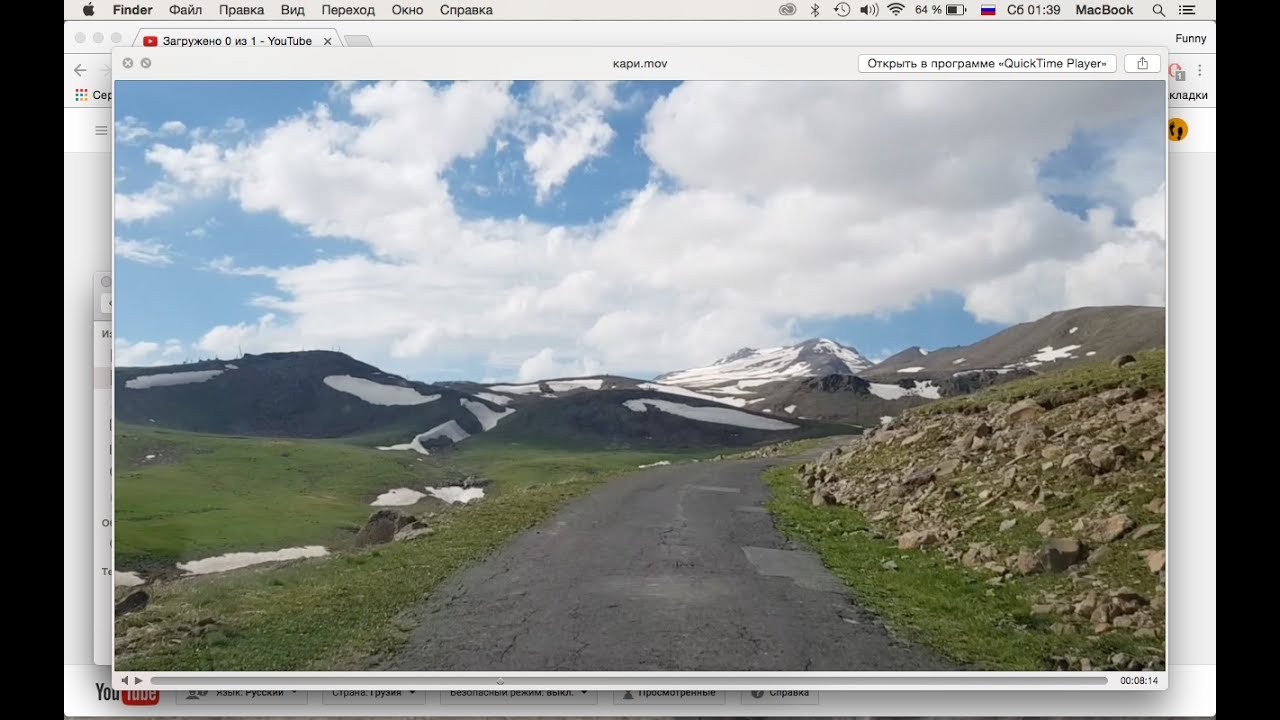This screenshot has width=1280, height=720.
Task: Open the Файл menu
Action: (186, 10)
